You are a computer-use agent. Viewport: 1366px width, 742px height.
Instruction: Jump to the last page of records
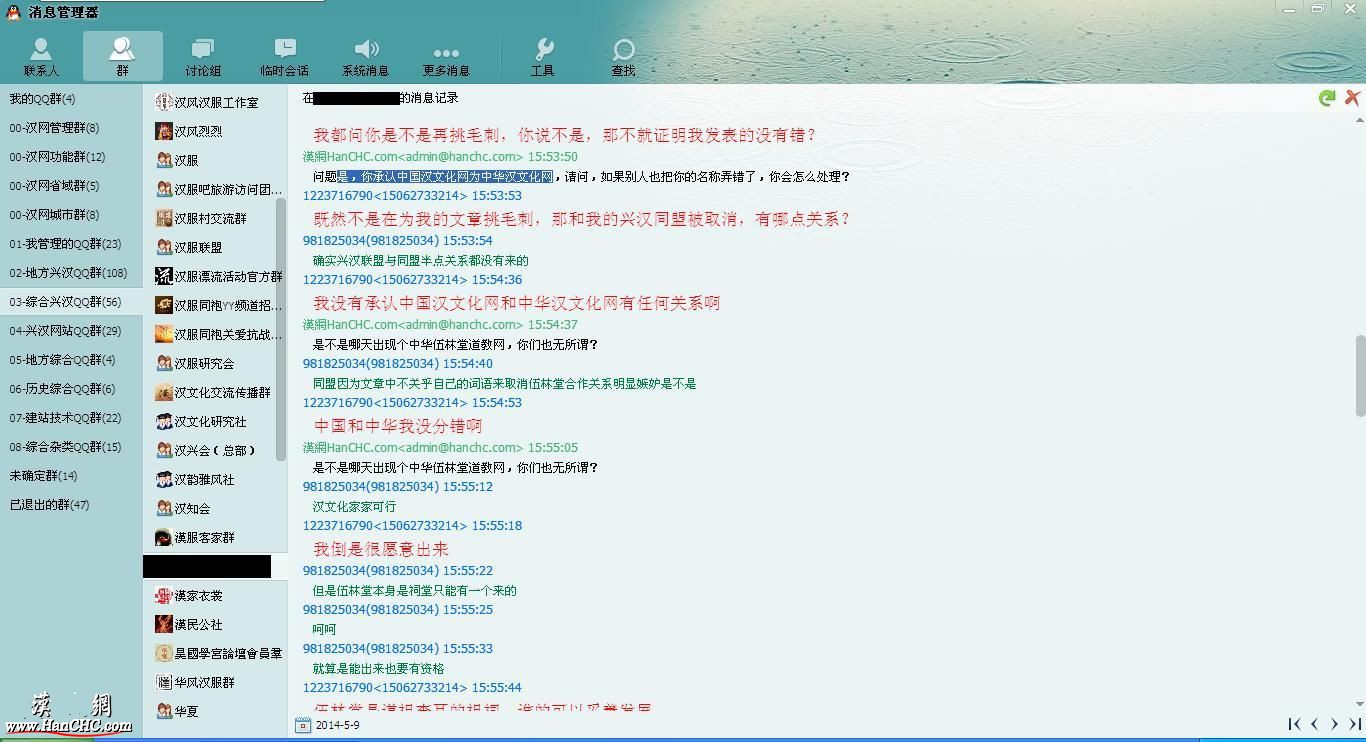tap(1355, 724)
